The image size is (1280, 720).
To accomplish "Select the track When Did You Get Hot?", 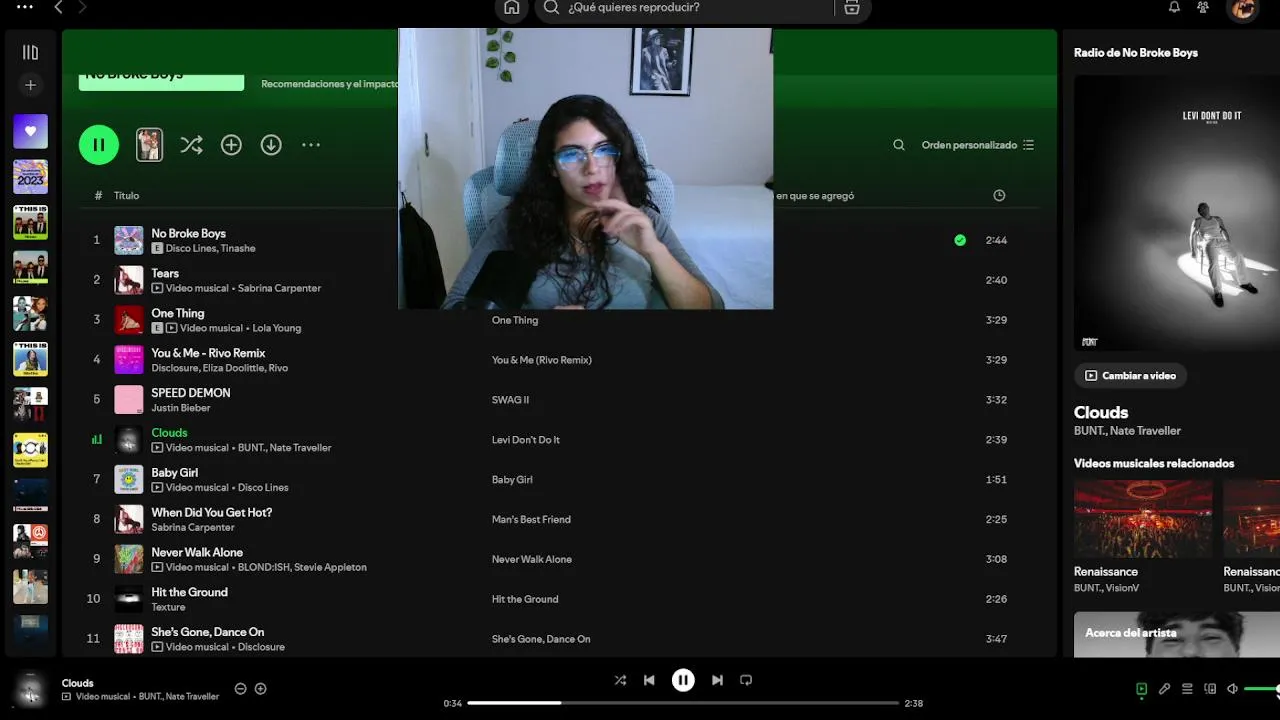I will tap(212, 512).
